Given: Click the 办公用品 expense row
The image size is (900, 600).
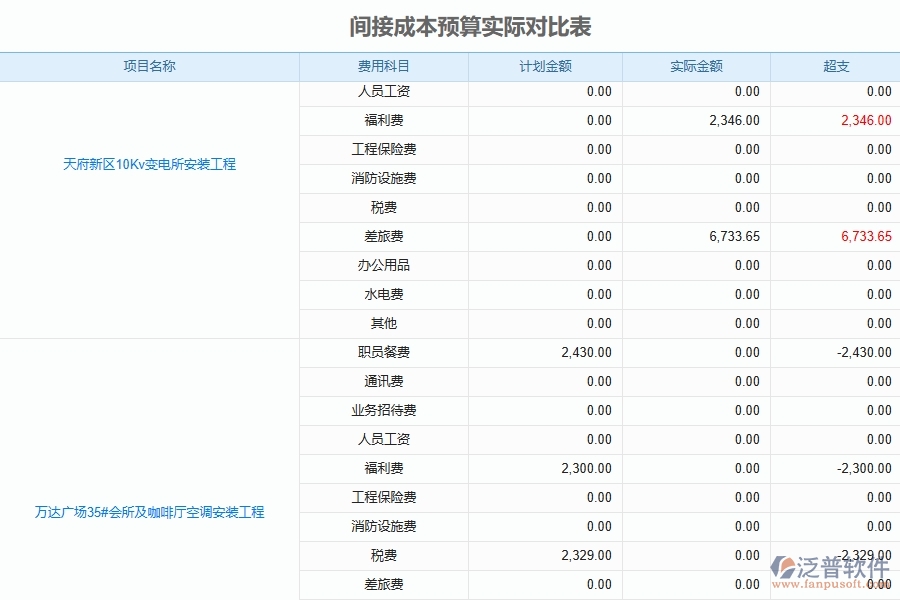Looking at the screenshot, I should tap(385, 265).
